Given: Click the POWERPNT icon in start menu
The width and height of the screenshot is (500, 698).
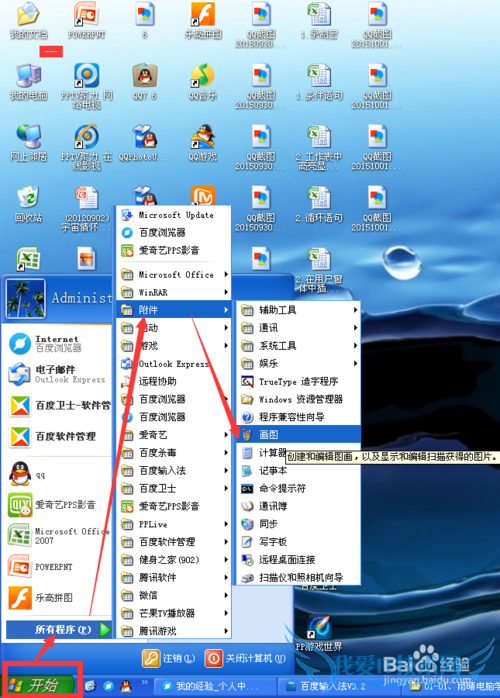Looking at the screenshot, I should 20,566.
